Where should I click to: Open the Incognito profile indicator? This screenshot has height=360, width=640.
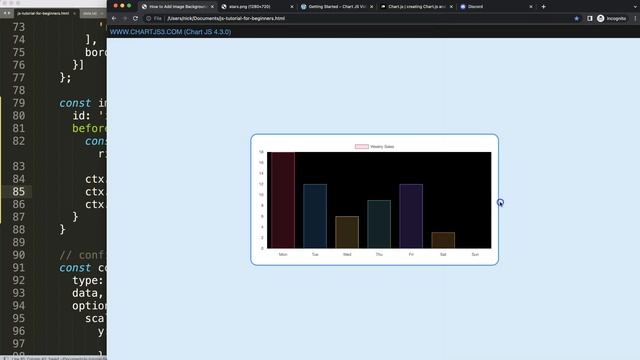pos(611,18)
